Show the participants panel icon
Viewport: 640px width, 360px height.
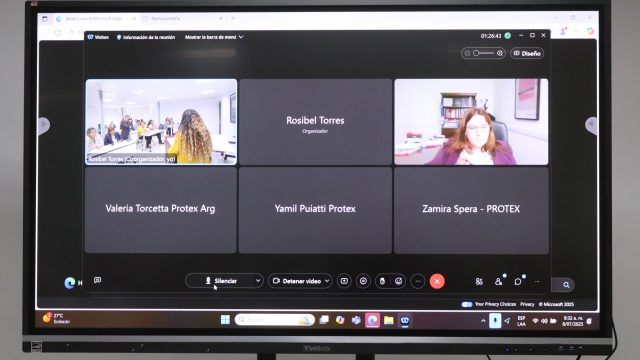(498, 282)
